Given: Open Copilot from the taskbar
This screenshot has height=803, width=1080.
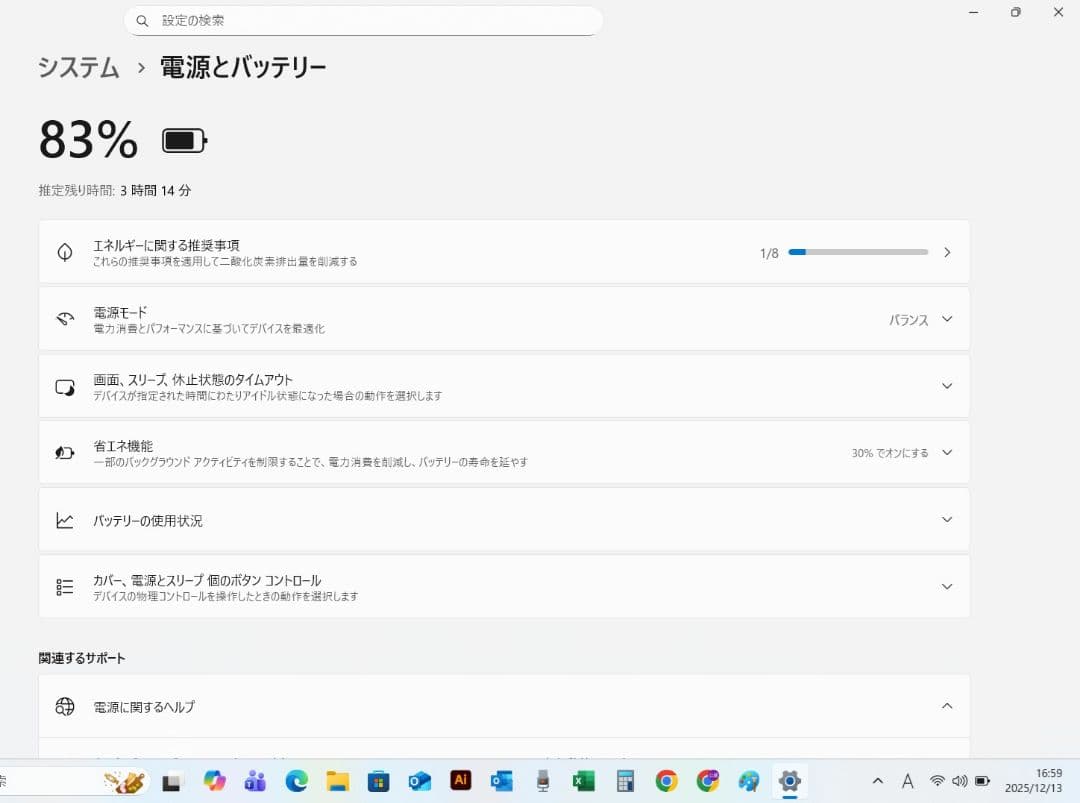Looking at the screenshot, I should pos(213,782).
